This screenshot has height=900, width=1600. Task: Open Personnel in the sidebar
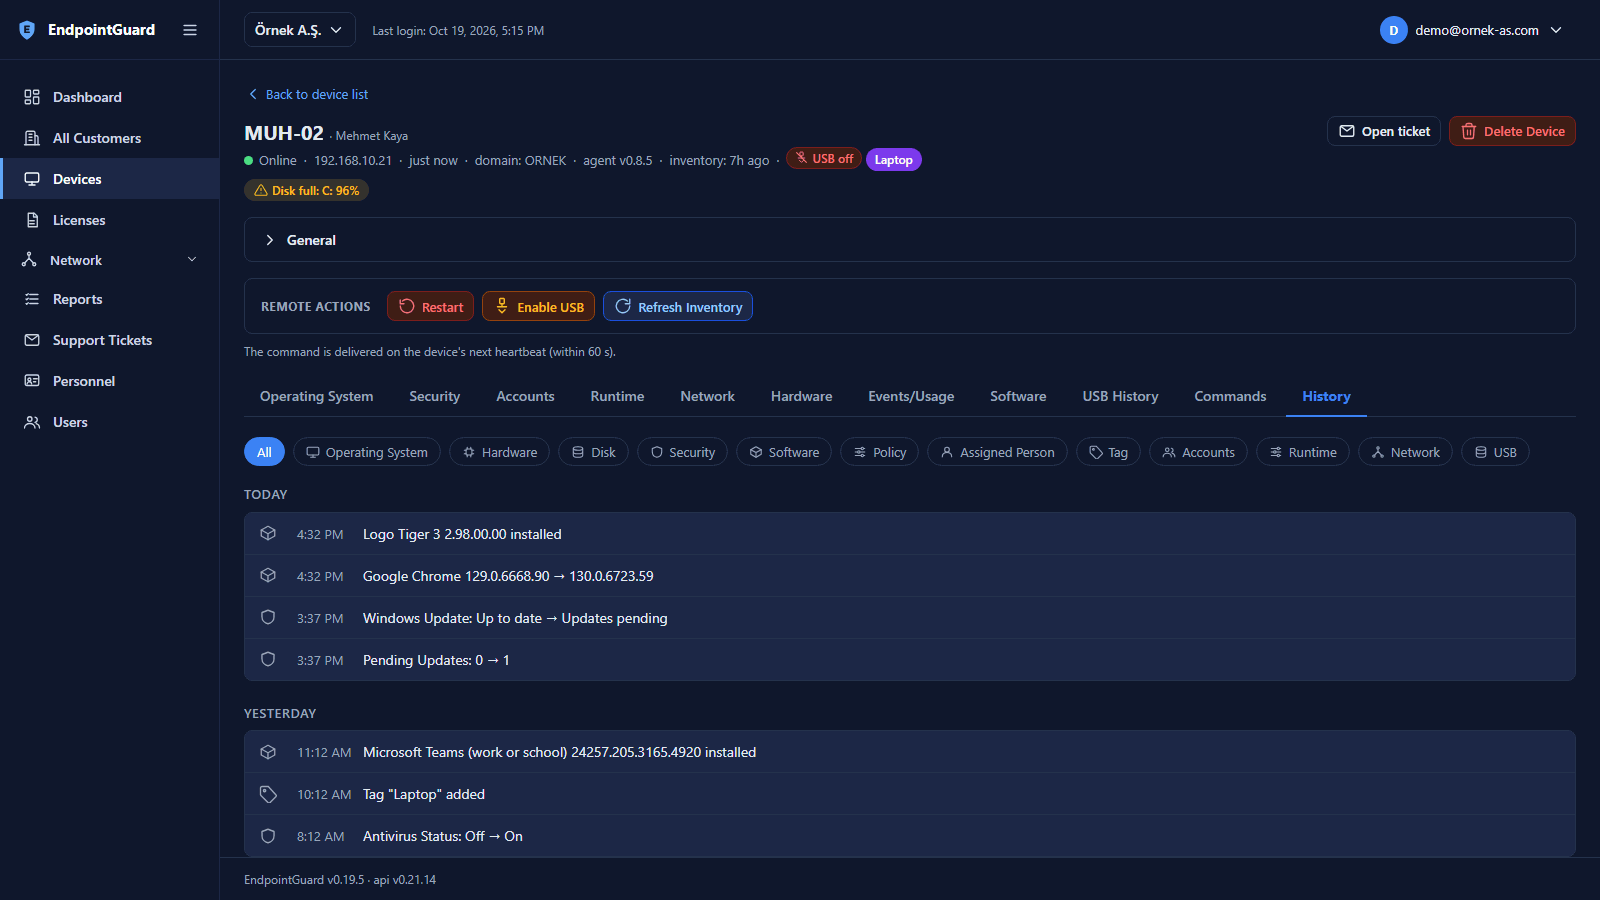coord(110,381)
